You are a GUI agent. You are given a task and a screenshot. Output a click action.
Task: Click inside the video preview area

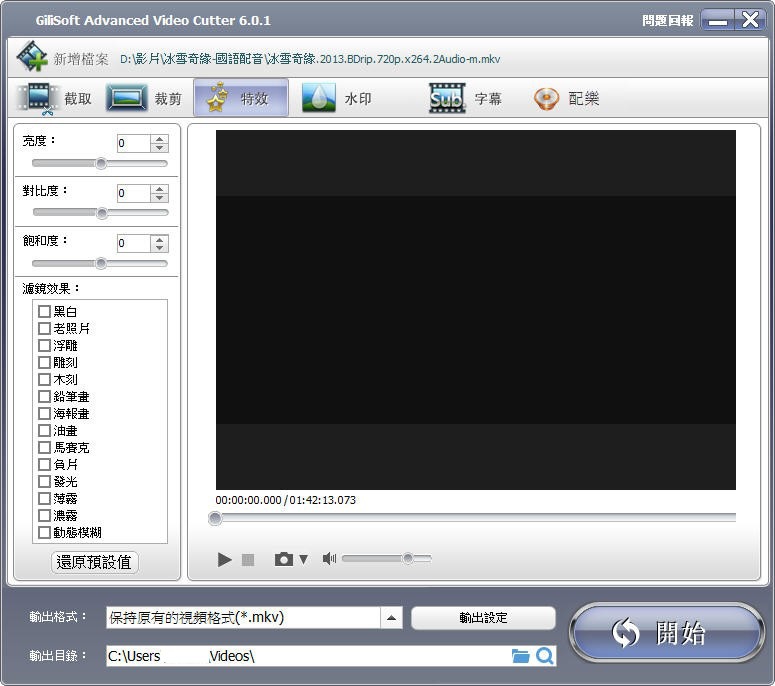[x=475, y=310]
